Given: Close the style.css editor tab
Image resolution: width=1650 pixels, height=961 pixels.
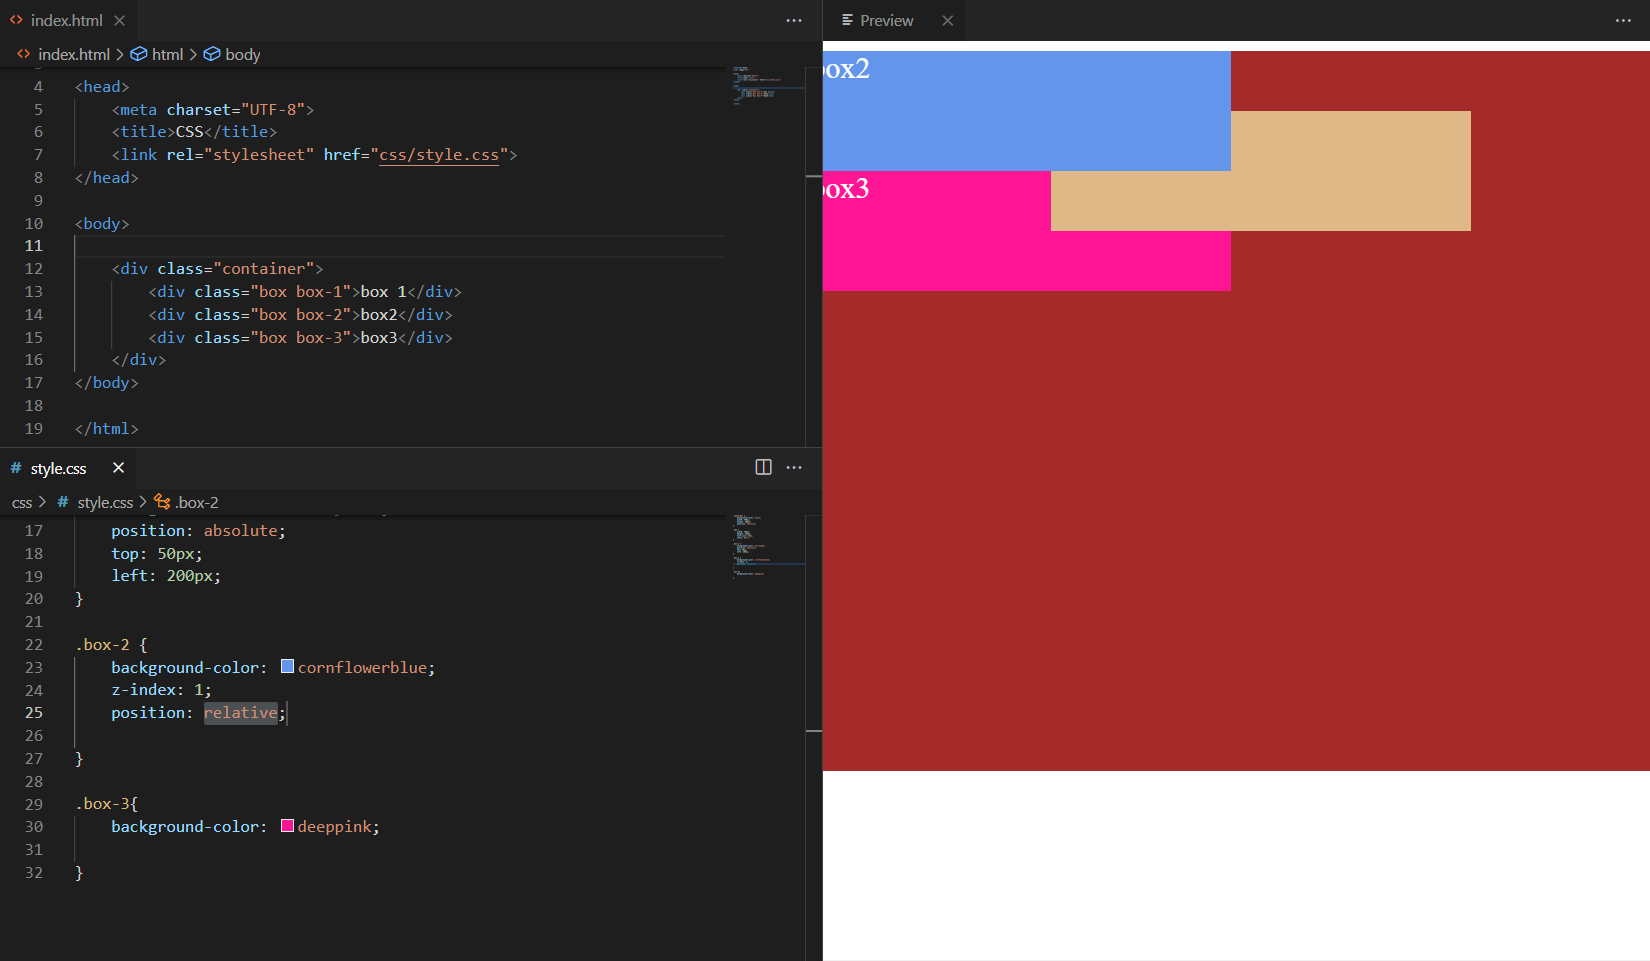Looking at the screenshot, I should [118, 468].
